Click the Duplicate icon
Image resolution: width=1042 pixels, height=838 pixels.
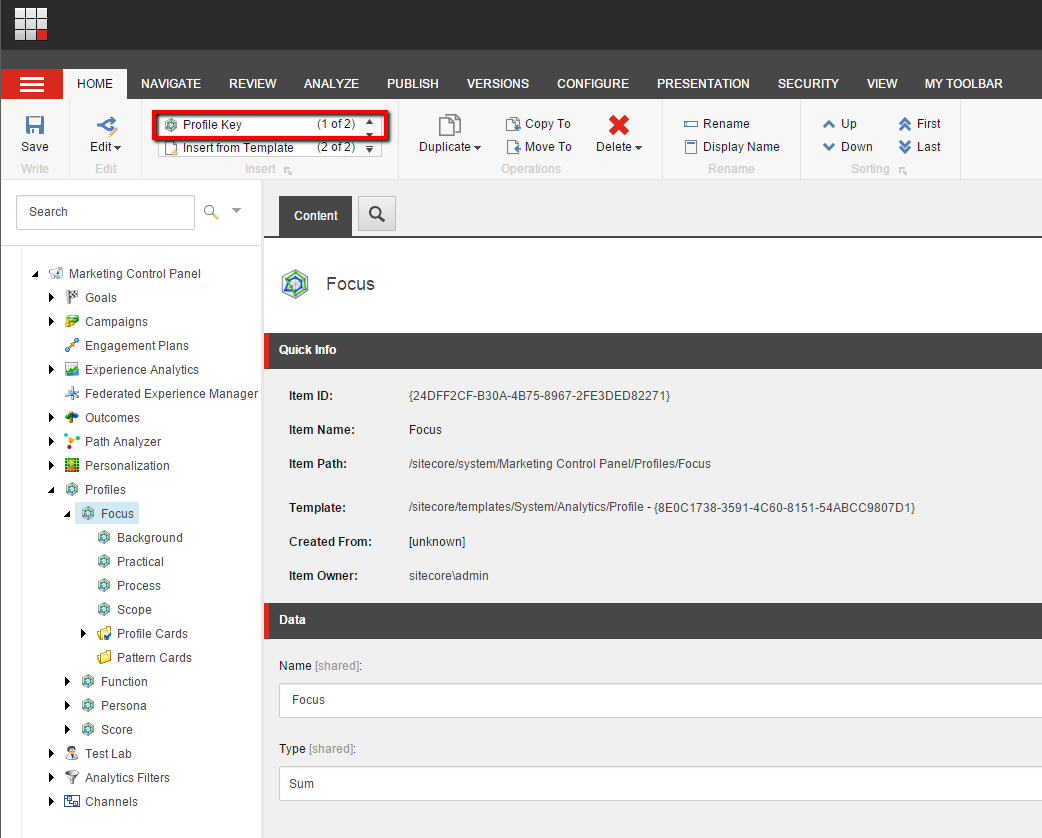450,125
